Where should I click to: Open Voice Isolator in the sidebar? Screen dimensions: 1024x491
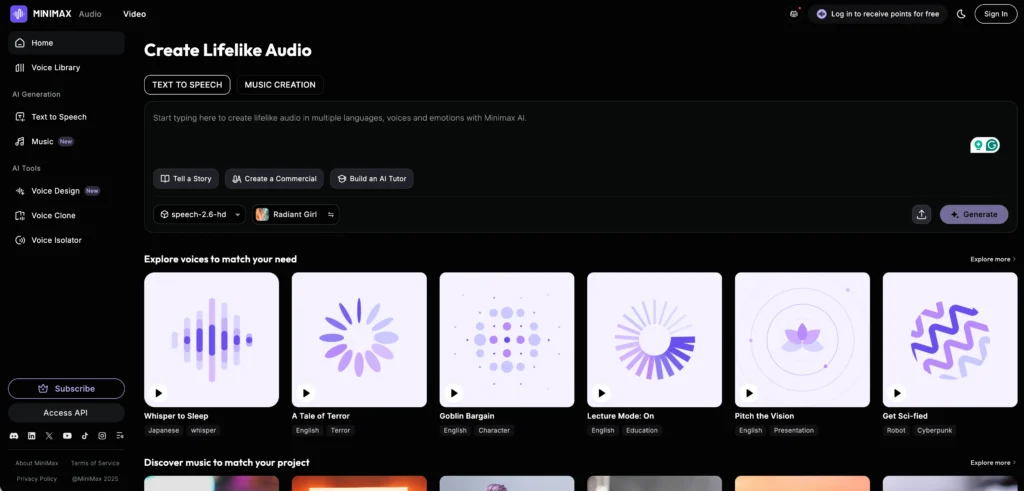[66, 240]
